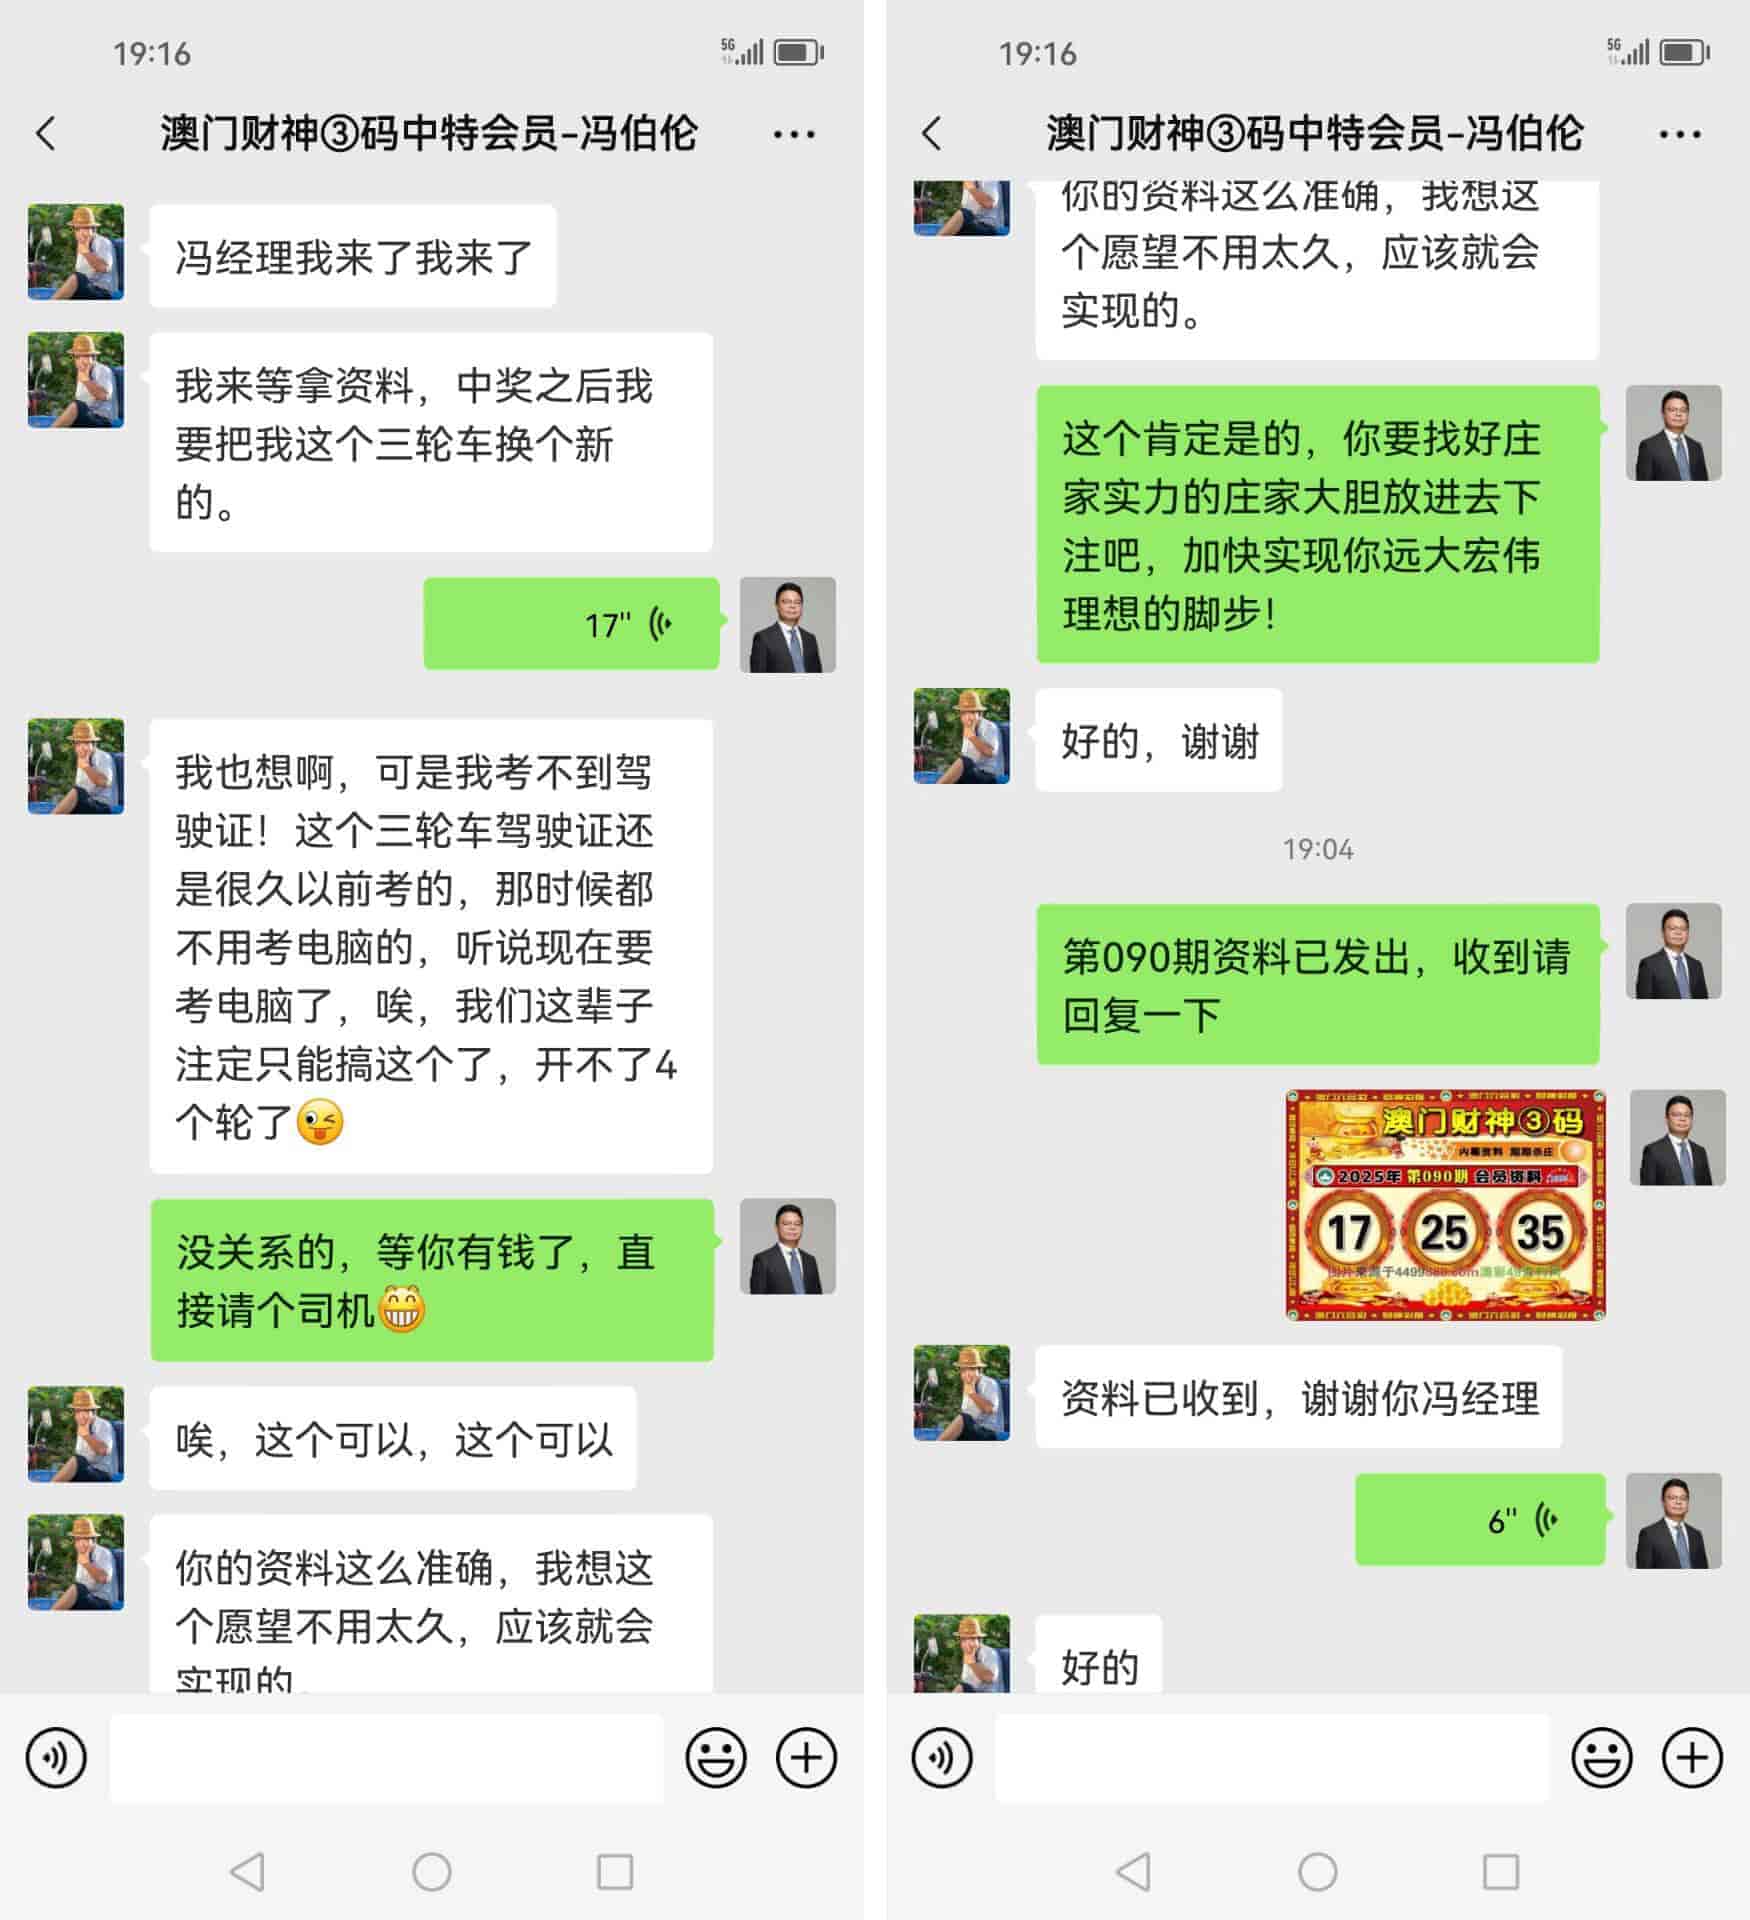Screen dimensions: 1750x1920
Task: Tap the 第090期资料已发出 message bubble
Action: pyautogui.click(x=1318, y=985)
